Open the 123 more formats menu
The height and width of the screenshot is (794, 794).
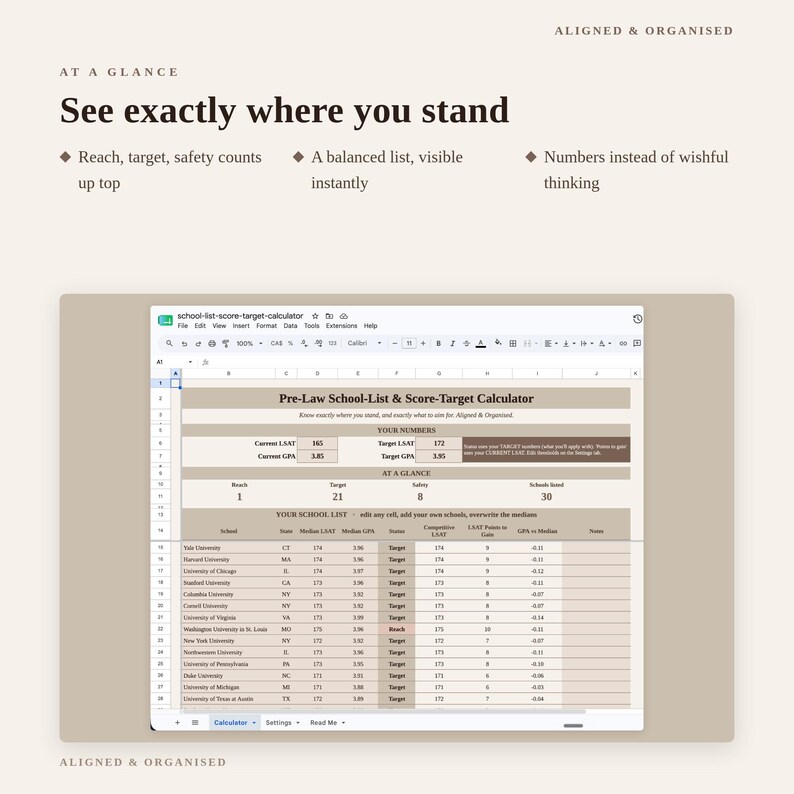point(332,343)
